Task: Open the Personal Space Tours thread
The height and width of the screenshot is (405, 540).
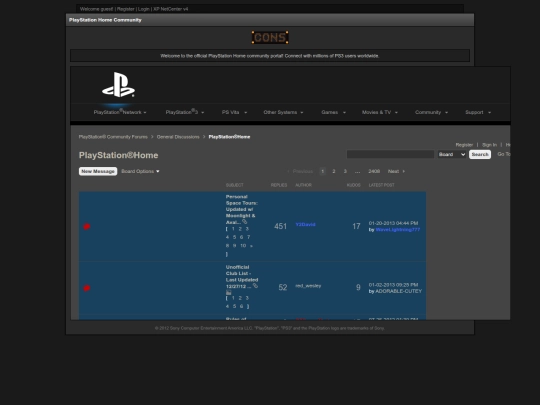Action: point(241,209)
